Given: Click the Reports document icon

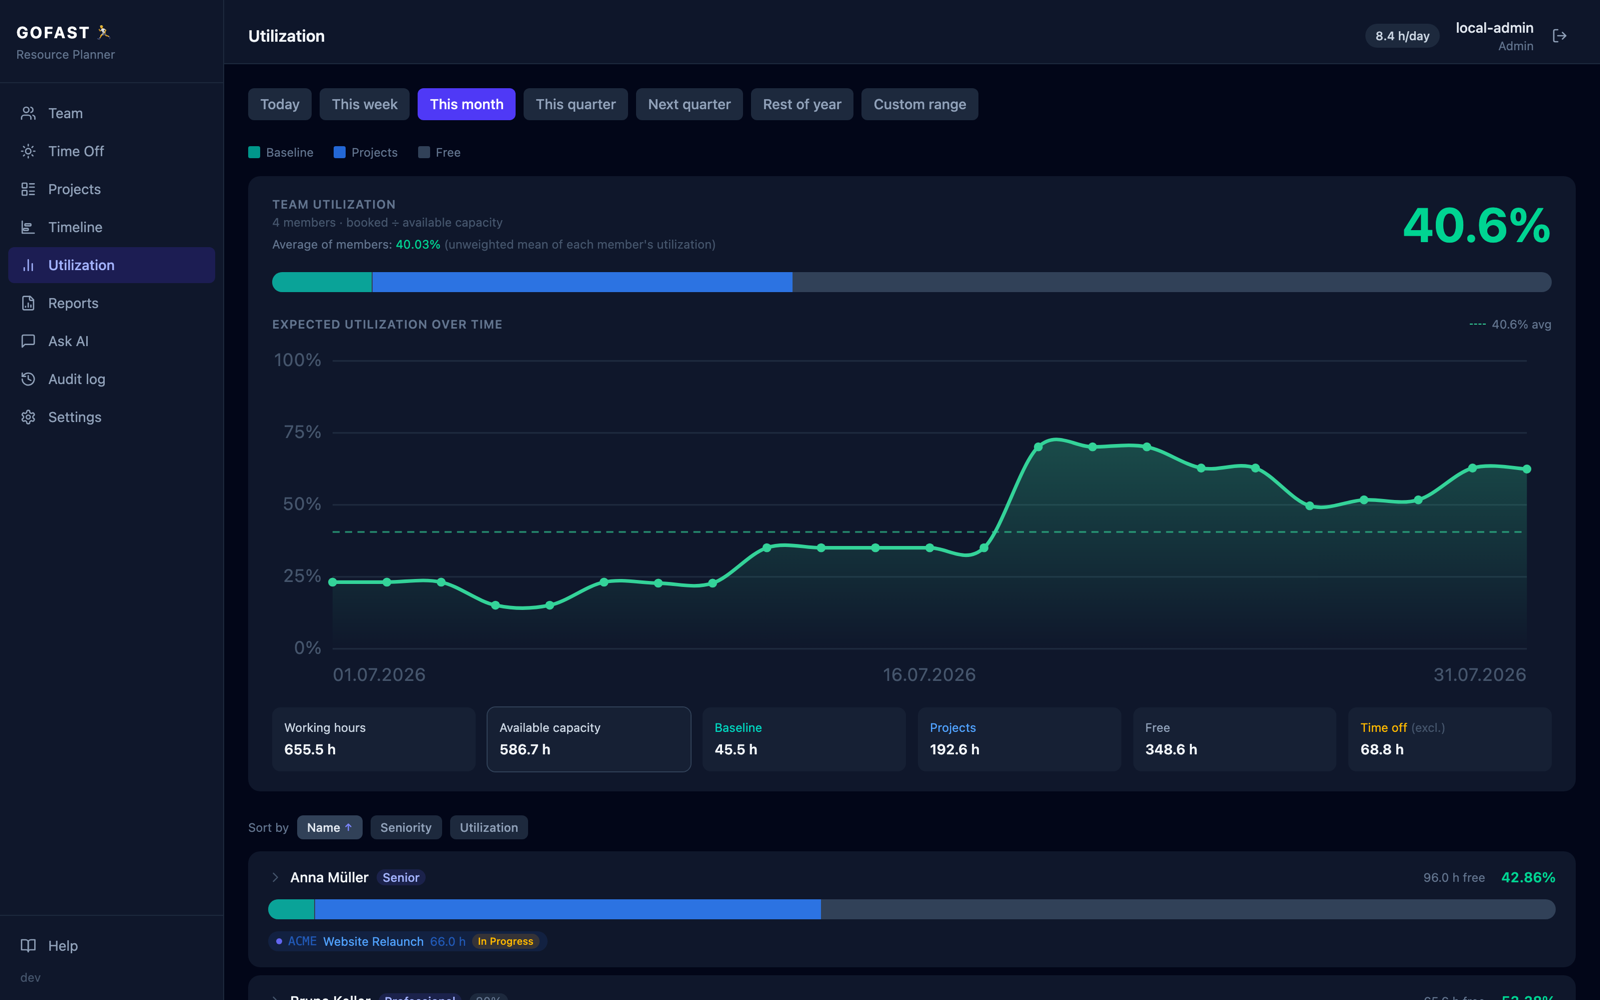Looking at the screenshot, I should point(28,303).
